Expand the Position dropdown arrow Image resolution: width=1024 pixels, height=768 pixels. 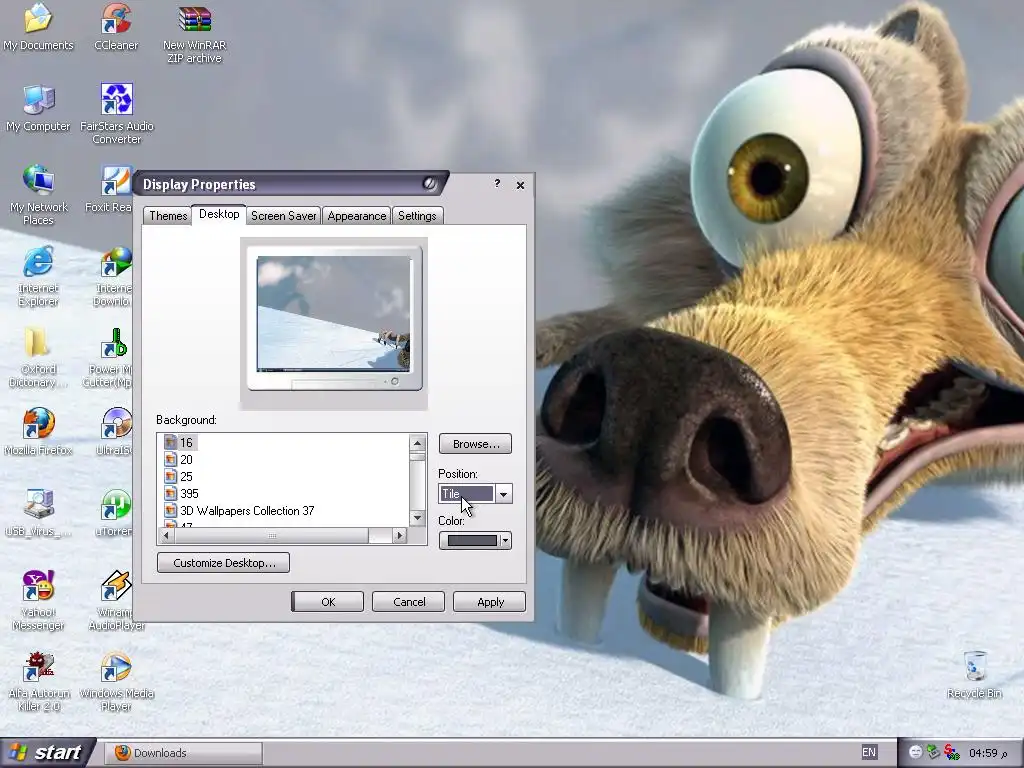pos(504,494)
